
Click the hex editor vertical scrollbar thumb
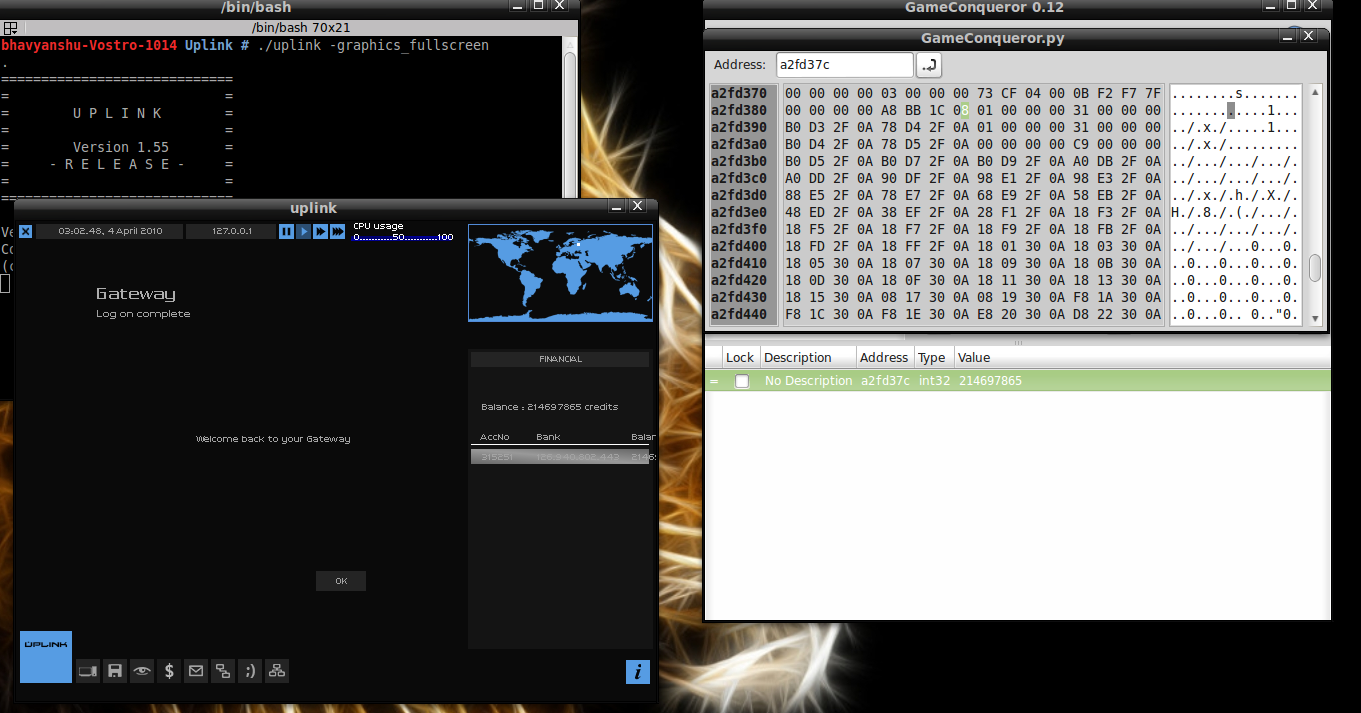tap(1315, 268)
